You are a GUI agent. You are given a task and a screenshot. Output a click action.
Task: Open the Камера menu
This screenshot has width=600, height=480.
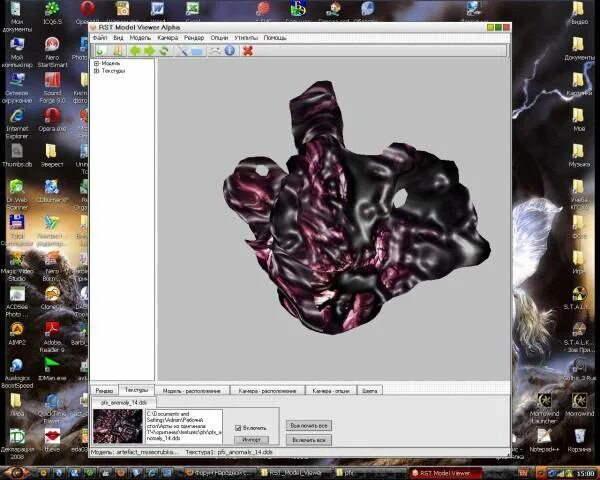[x=168, y=38]
